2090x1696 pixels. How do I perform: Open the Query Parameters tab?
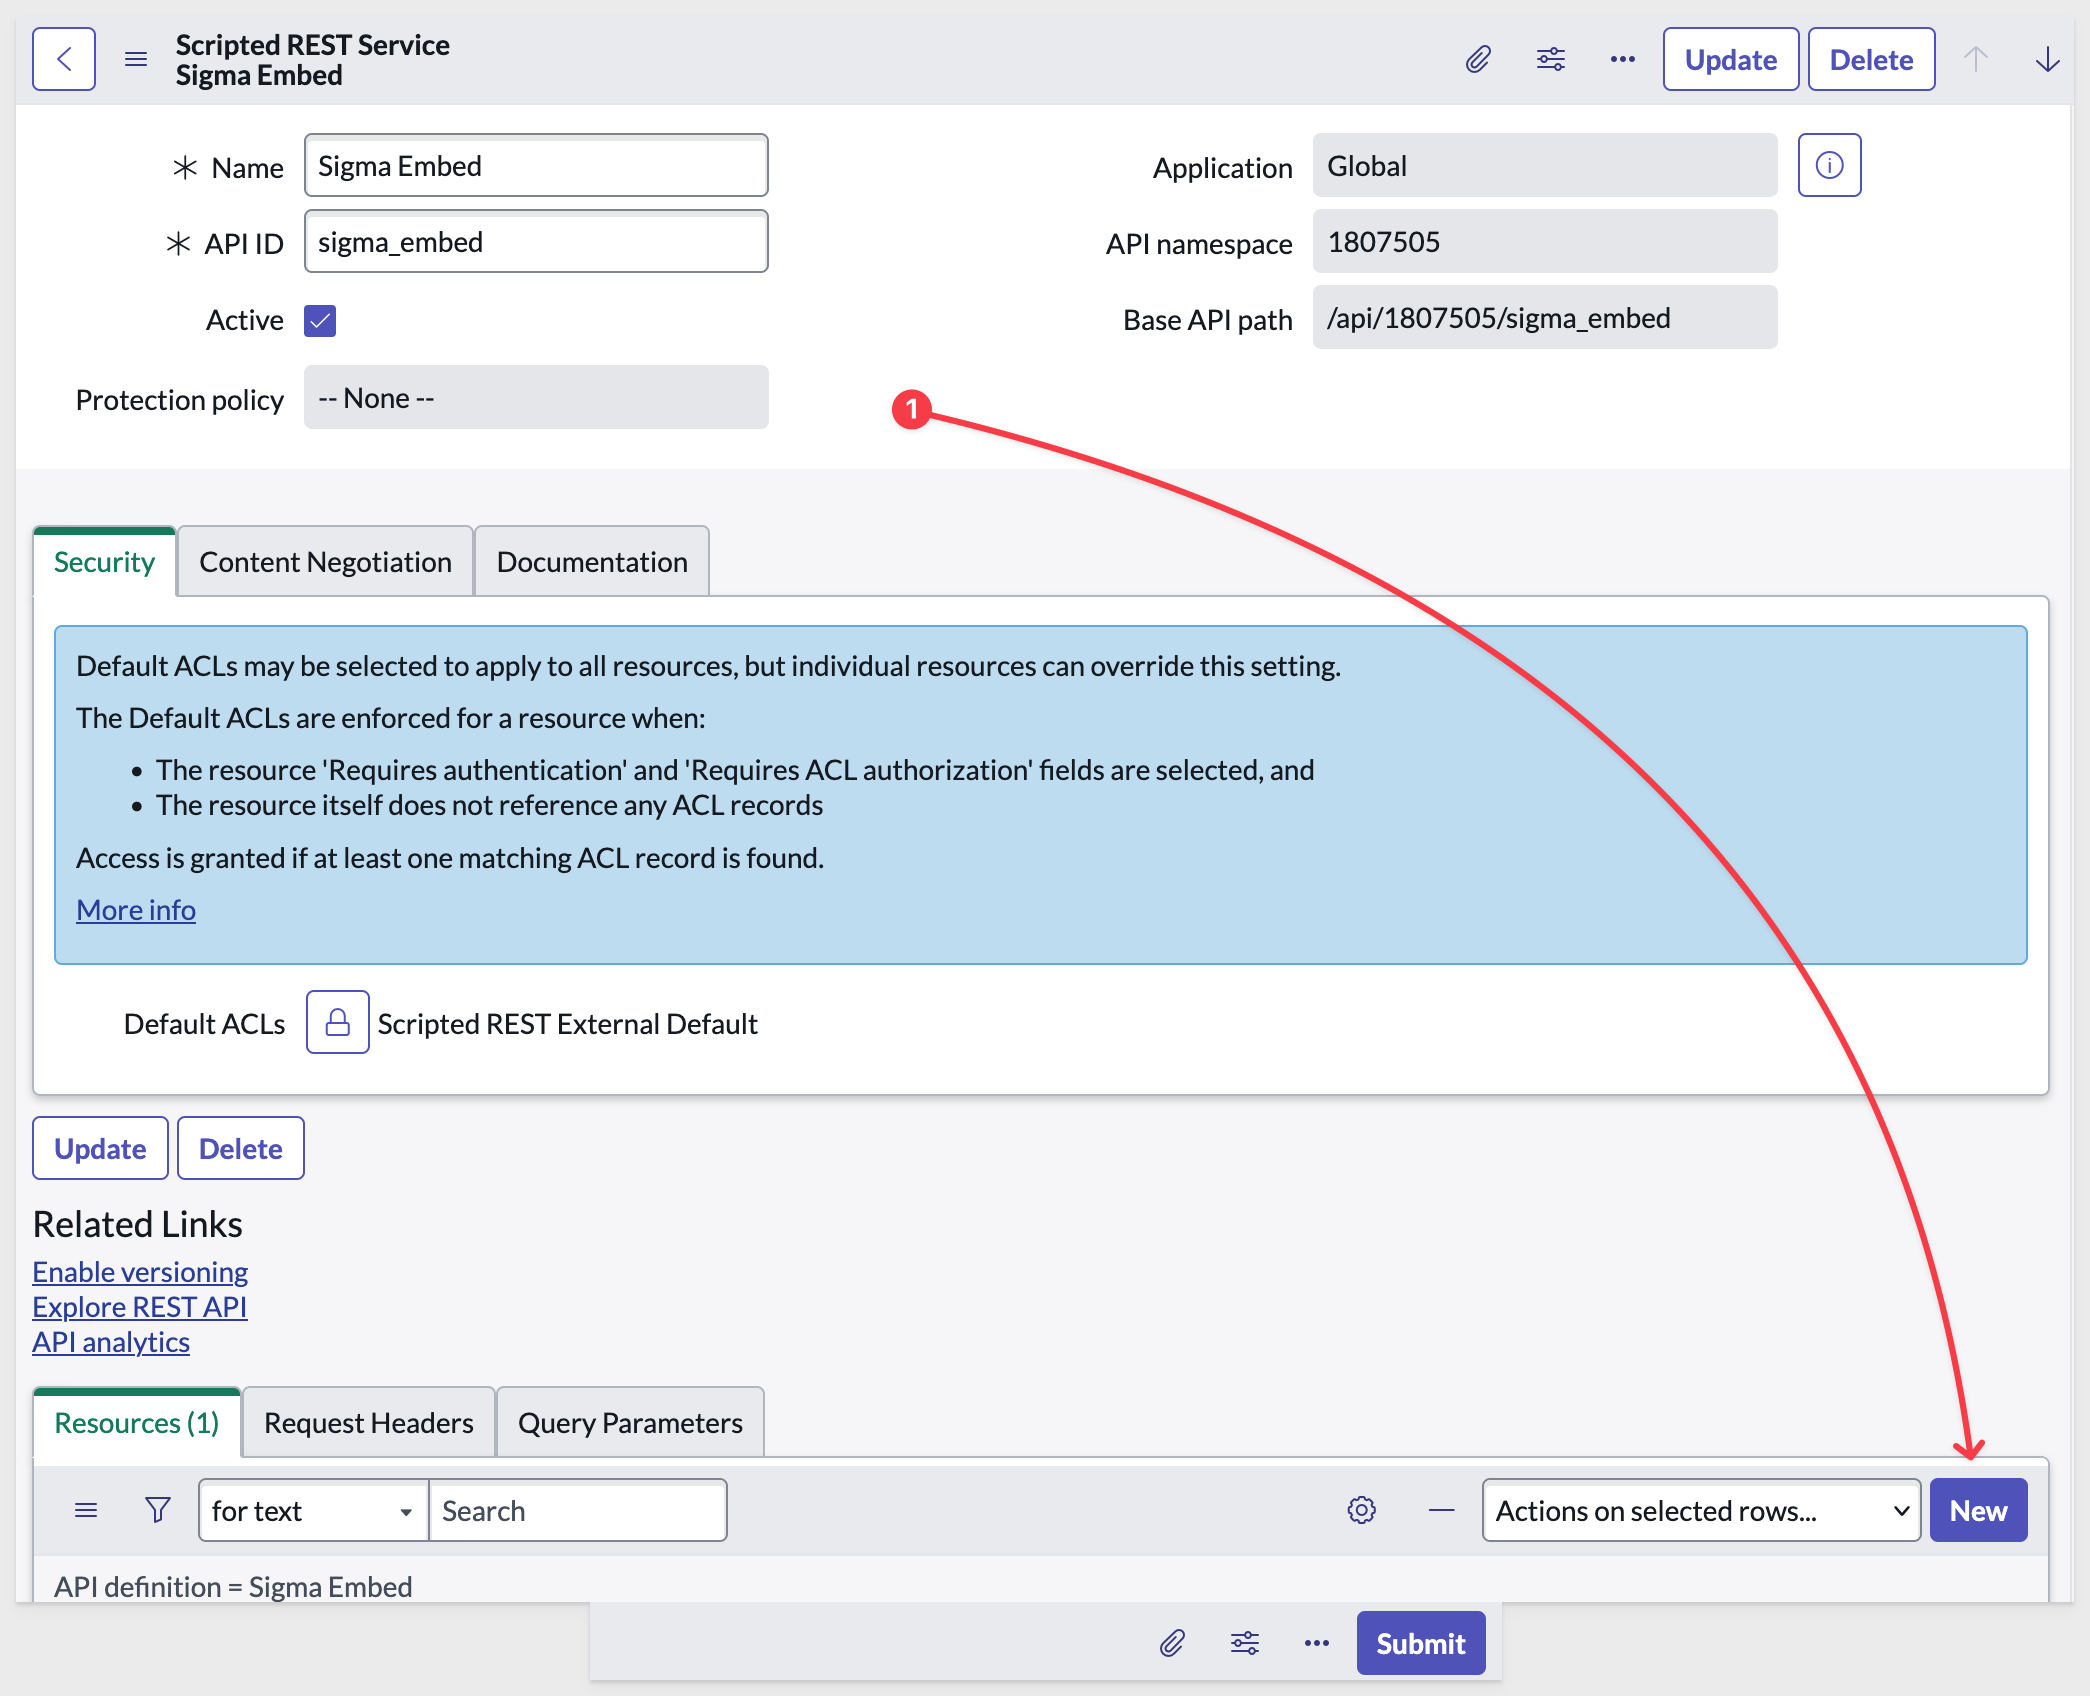click(630, 1423)
